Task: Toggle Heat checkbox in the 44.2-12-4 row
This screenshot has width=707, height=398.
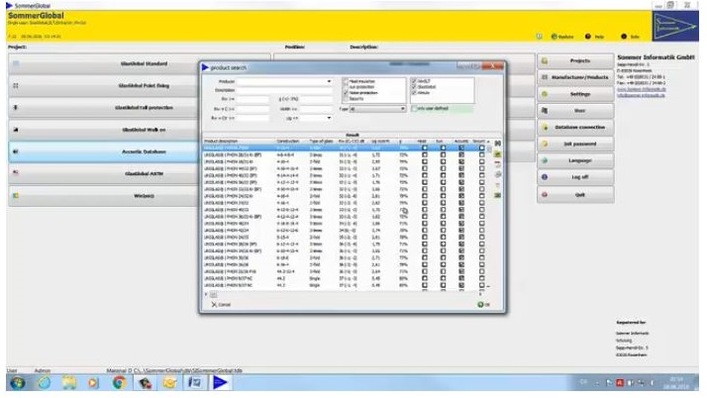Action: pos(424,272)
